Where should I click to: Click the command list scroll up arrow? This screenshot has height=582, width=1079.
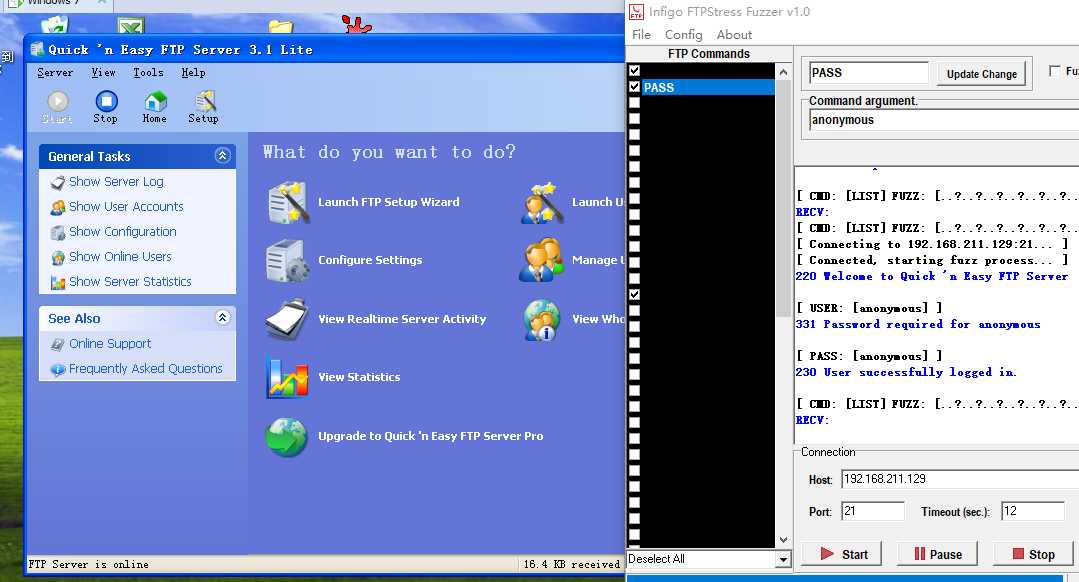pos(783,72)
